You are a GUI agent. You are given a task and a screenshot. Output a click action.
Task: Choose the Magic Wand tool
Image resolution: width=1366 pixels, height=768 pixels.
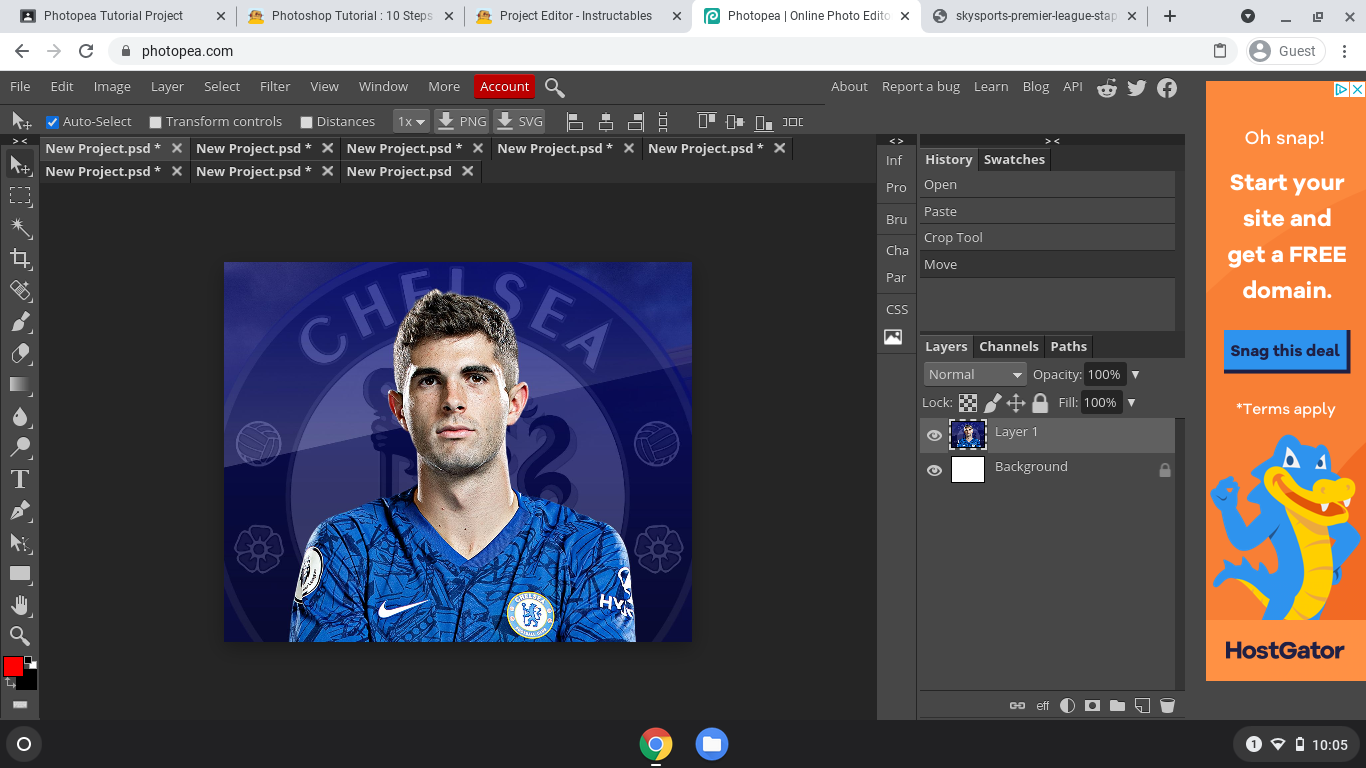[20, 228]
